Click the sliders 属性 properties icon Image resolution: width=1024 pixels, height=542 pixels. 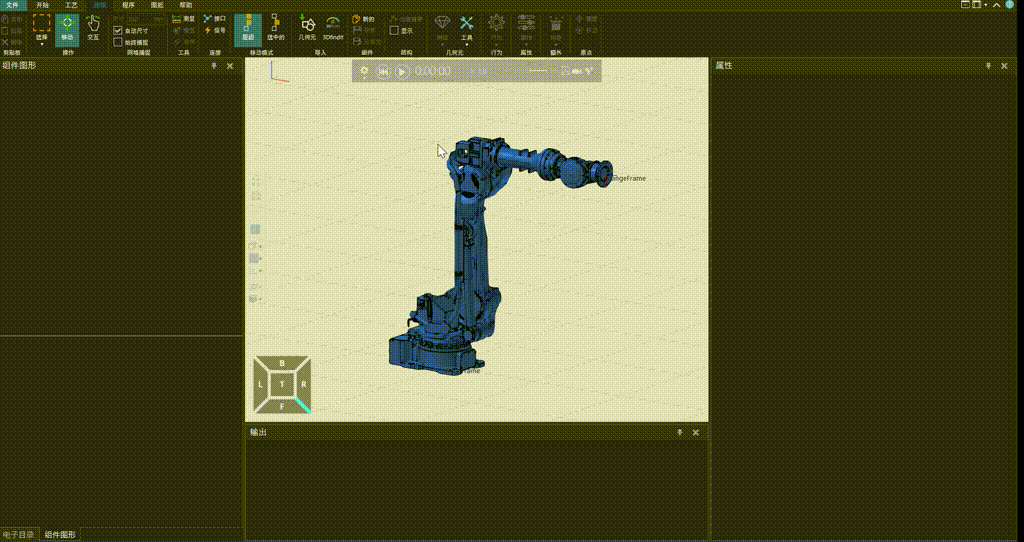[x=526, y=24]
